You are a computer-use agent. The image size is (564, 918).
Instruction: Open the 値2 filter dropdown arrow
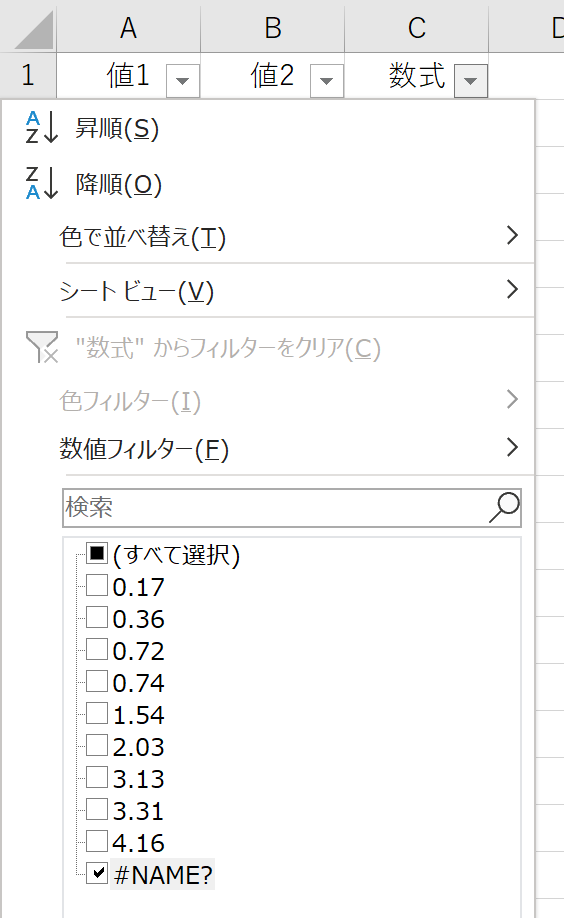[327, 80]
